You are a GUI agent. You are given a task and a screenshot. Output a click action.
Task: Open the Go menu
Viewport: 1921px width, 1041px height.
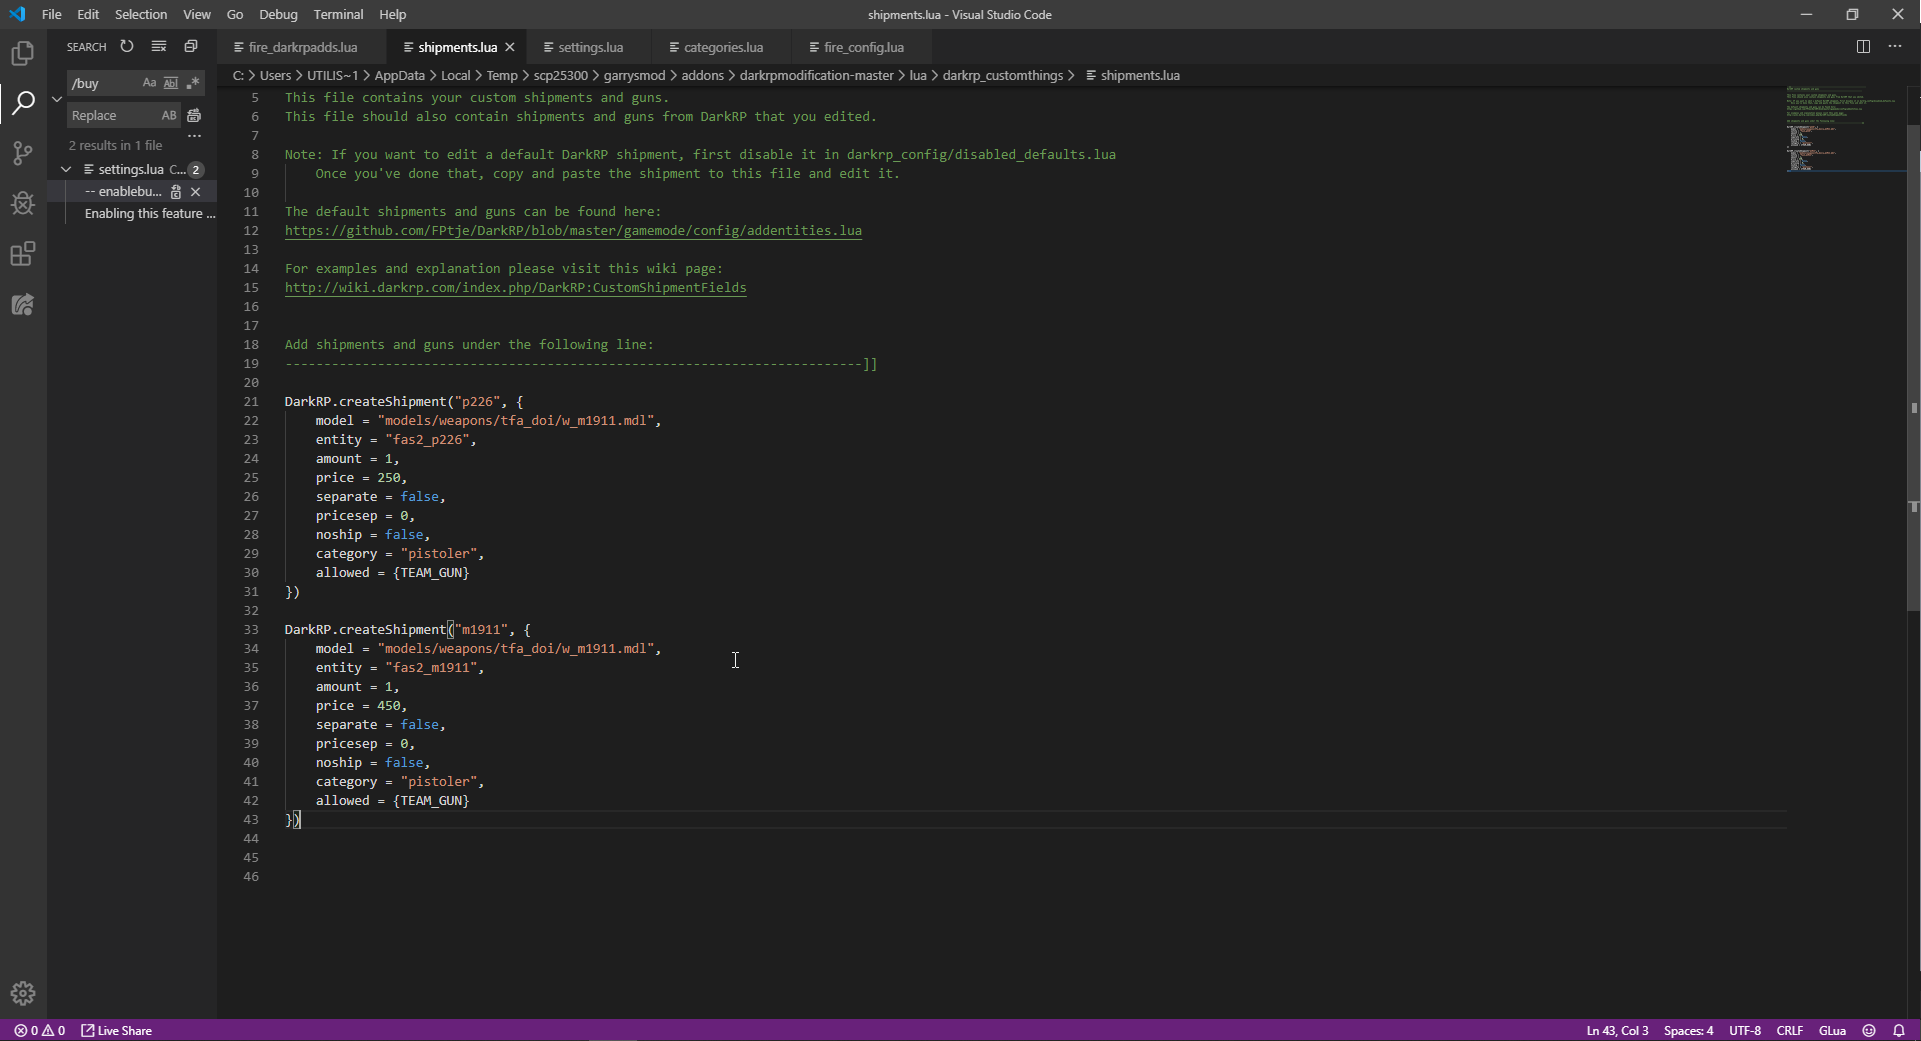pos(235,14)
